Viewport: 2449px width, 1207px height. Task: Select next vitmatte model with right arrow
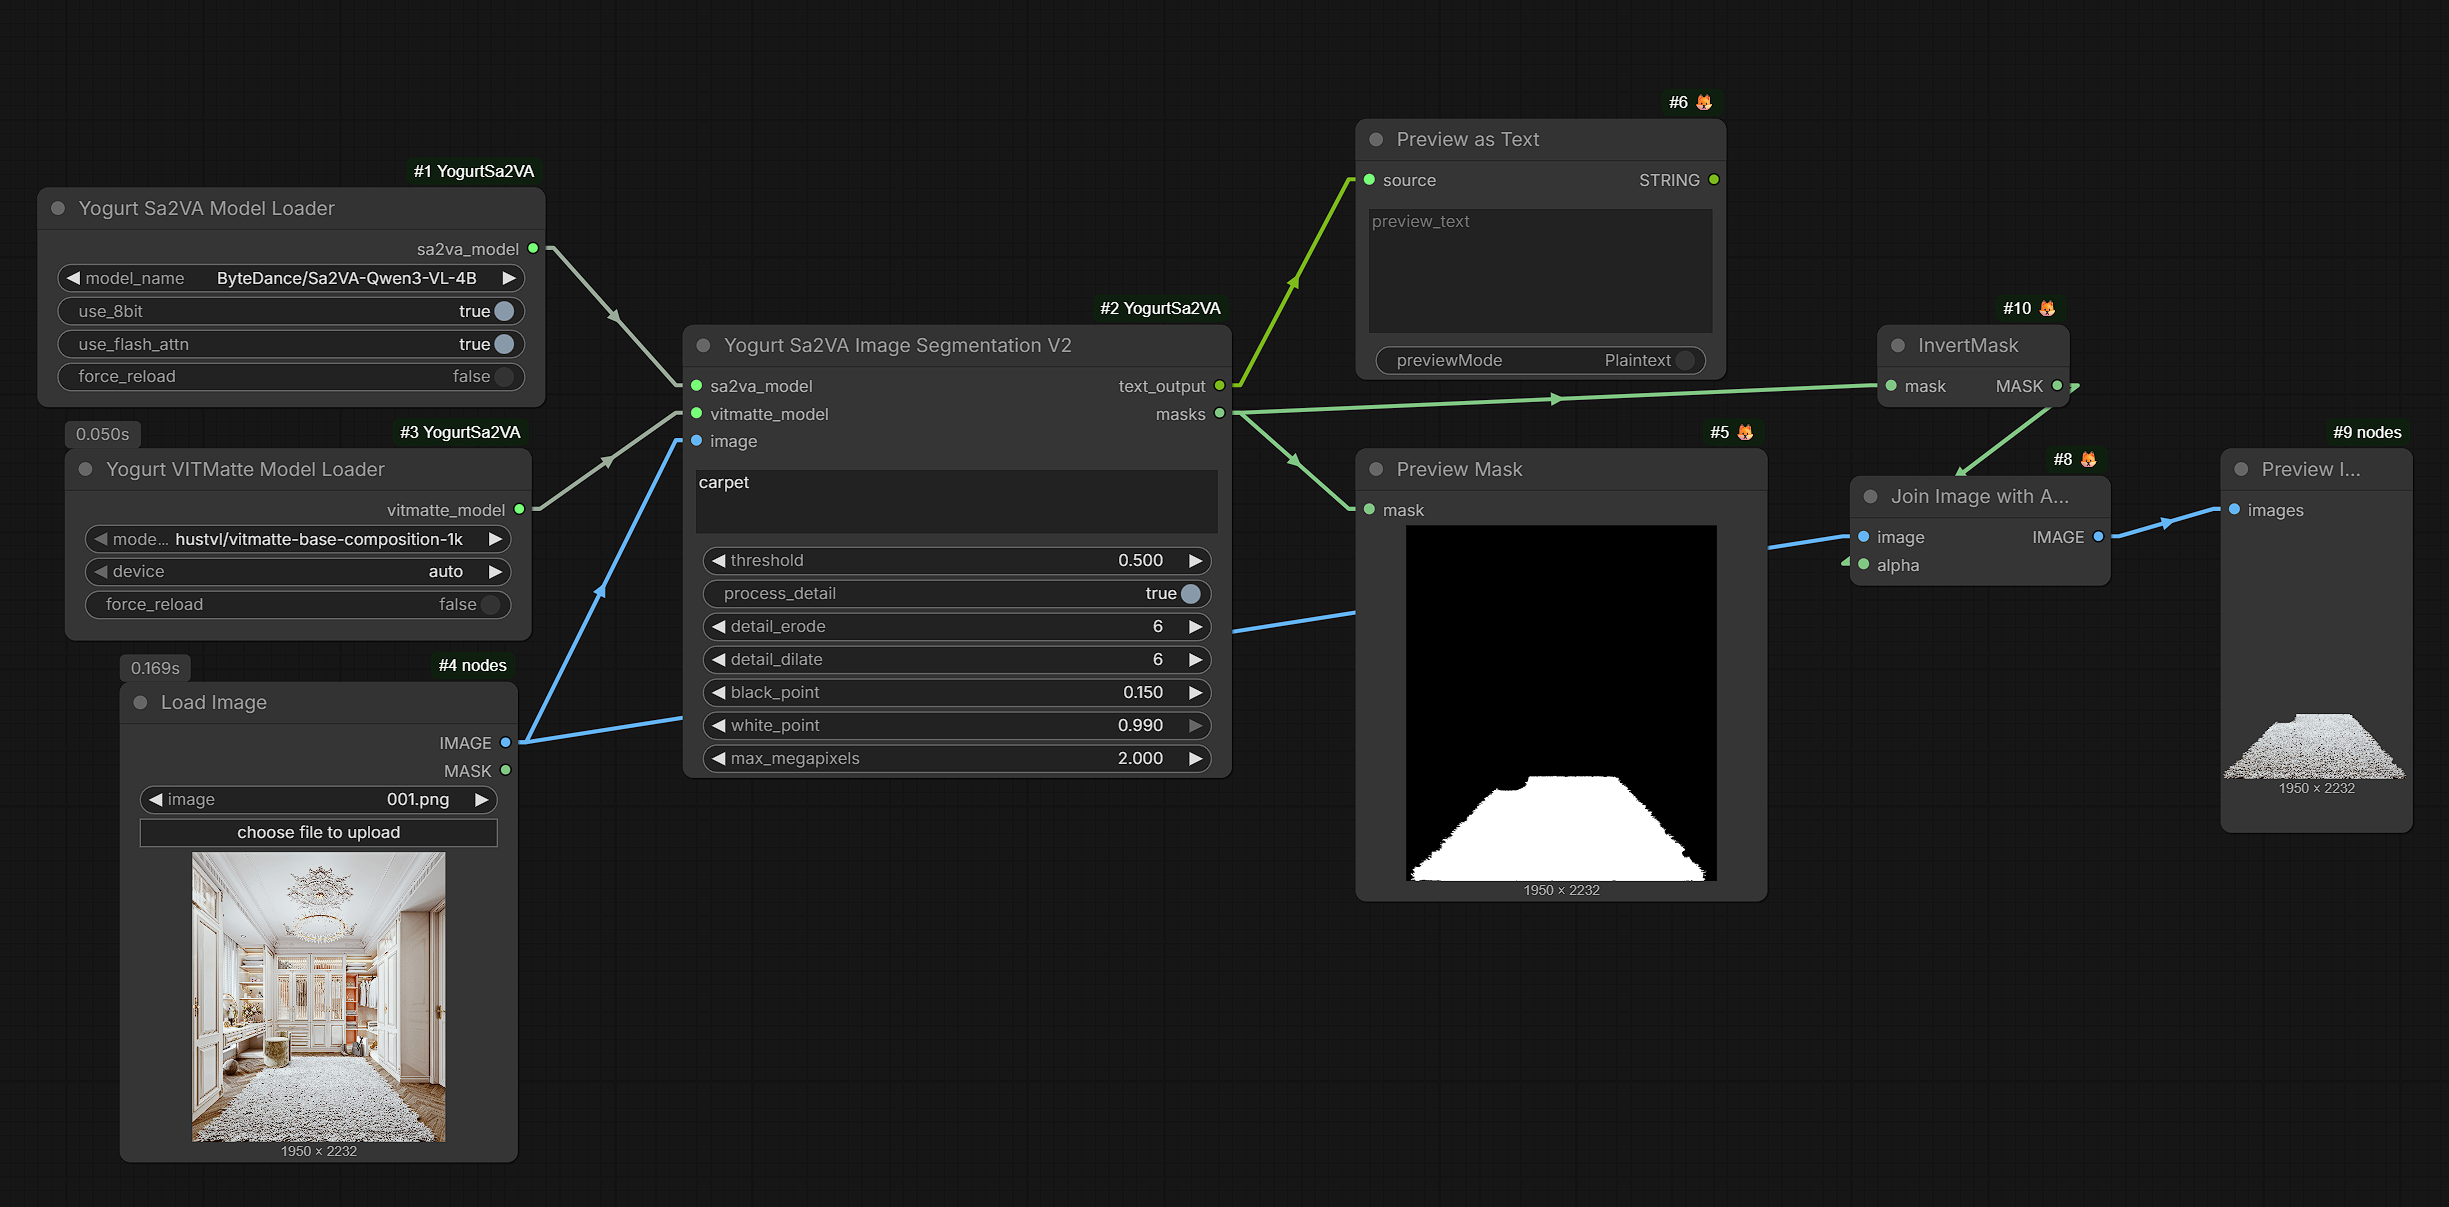(x=495, y=539)
